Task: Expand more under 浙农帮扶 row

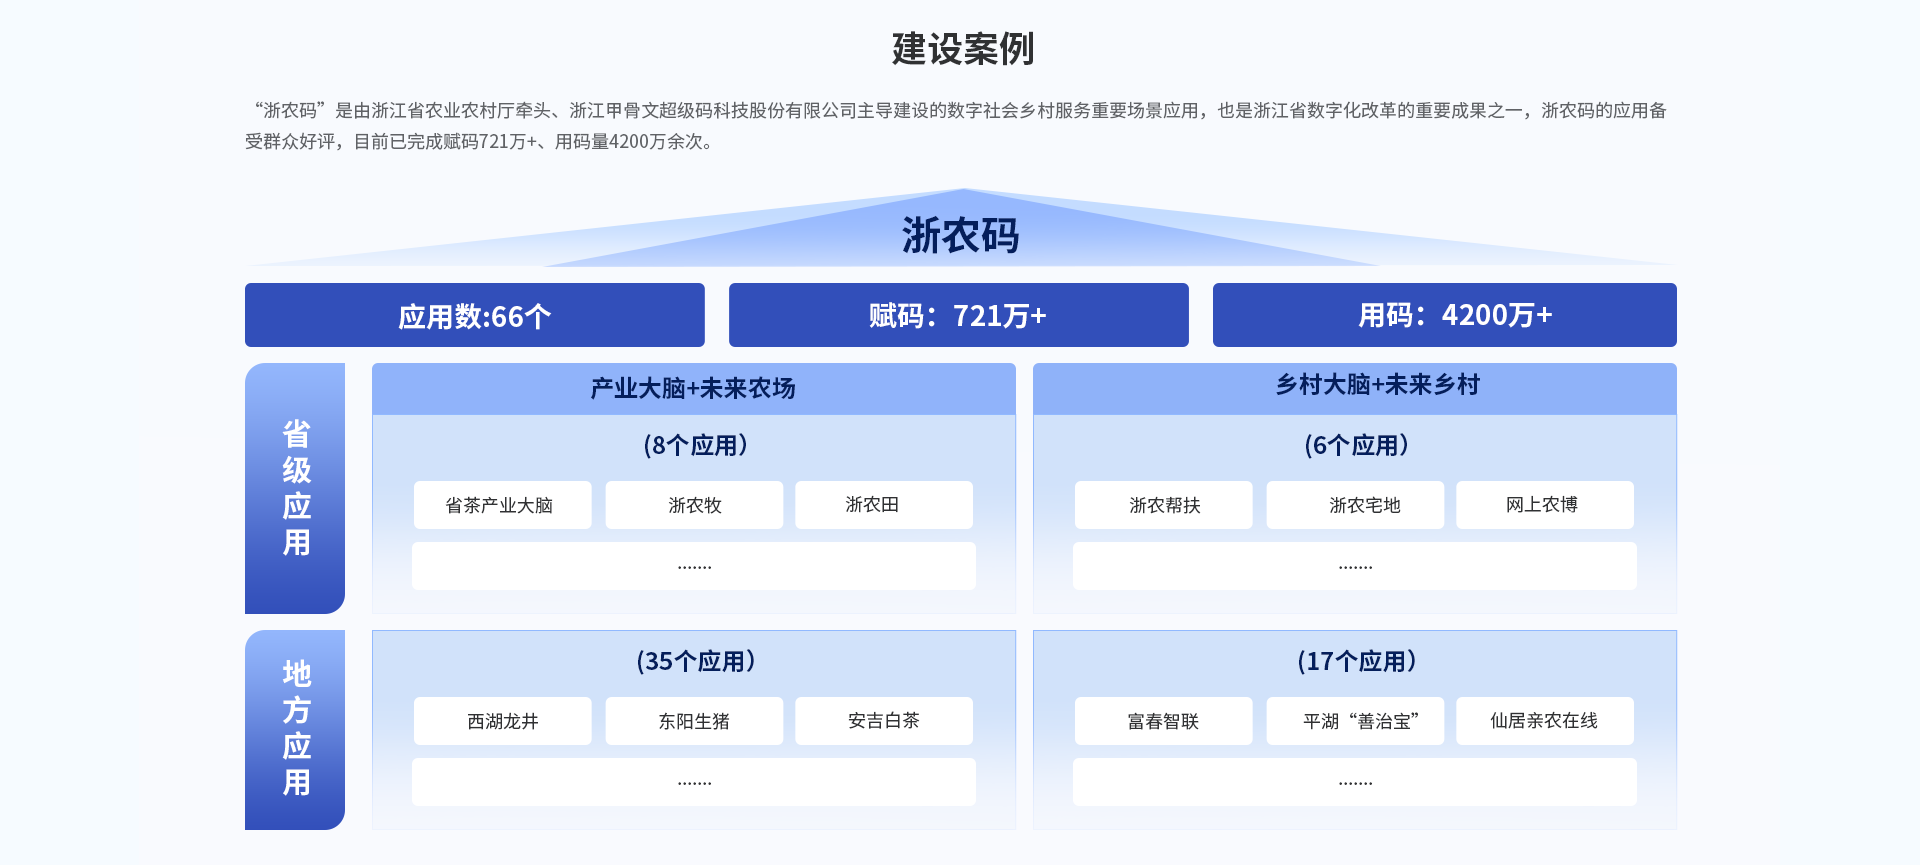Action: [1355, 566]
